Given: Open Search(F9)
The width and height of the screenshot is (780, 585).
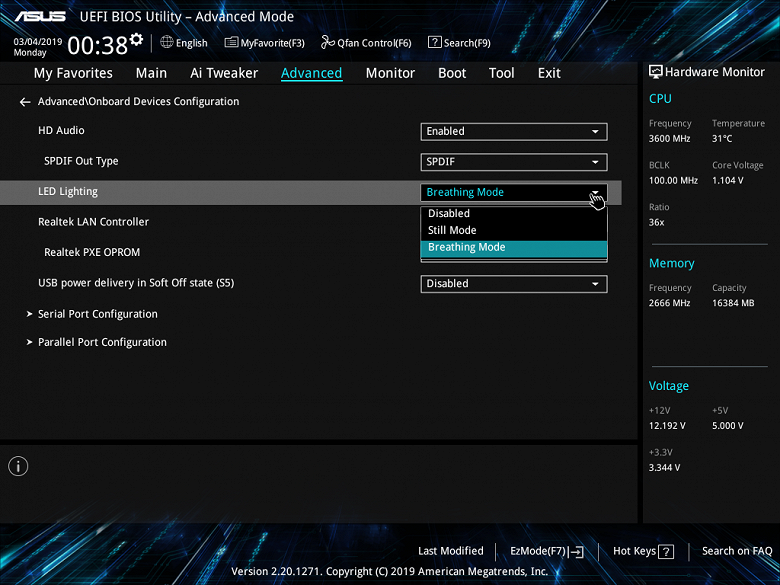Looking at the screenshot, I should tap(459, 43).
